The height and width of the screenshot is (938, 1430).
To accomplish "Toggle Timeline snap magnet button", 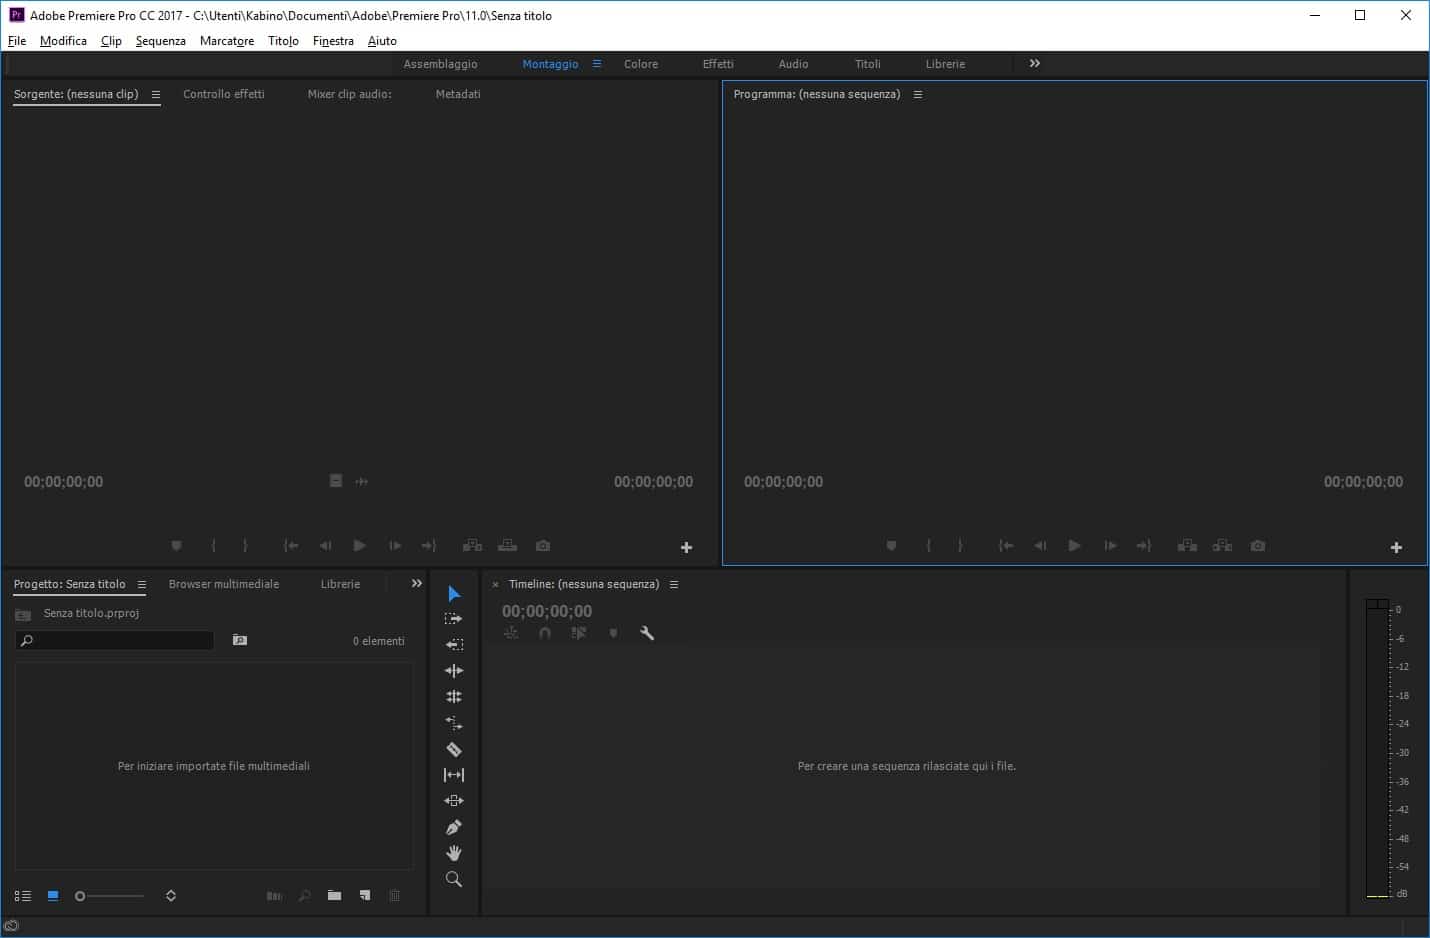I will (x=545, y=633).
